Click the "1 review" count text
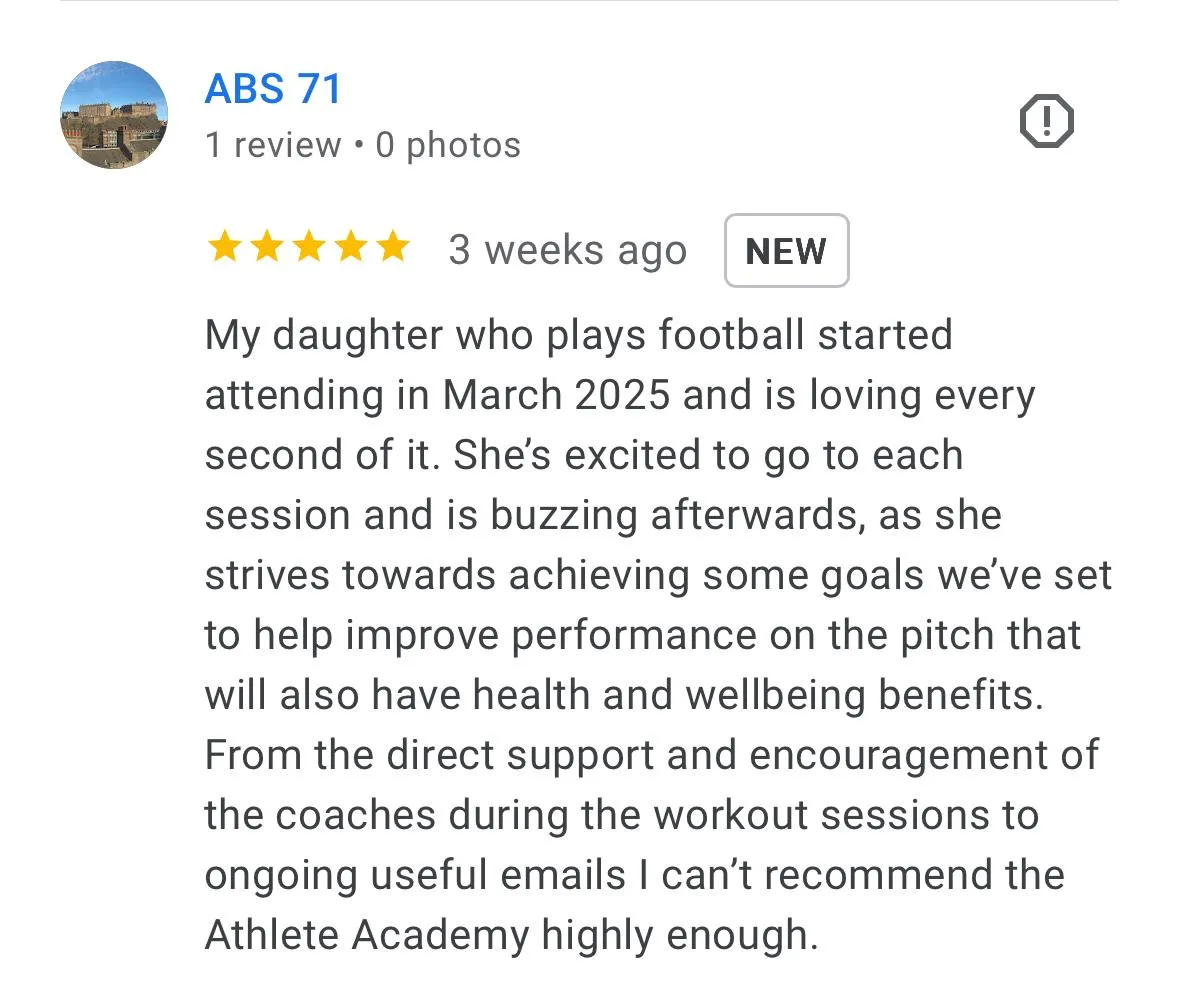Screen dimensions: 1179x1006 point(272,146)
